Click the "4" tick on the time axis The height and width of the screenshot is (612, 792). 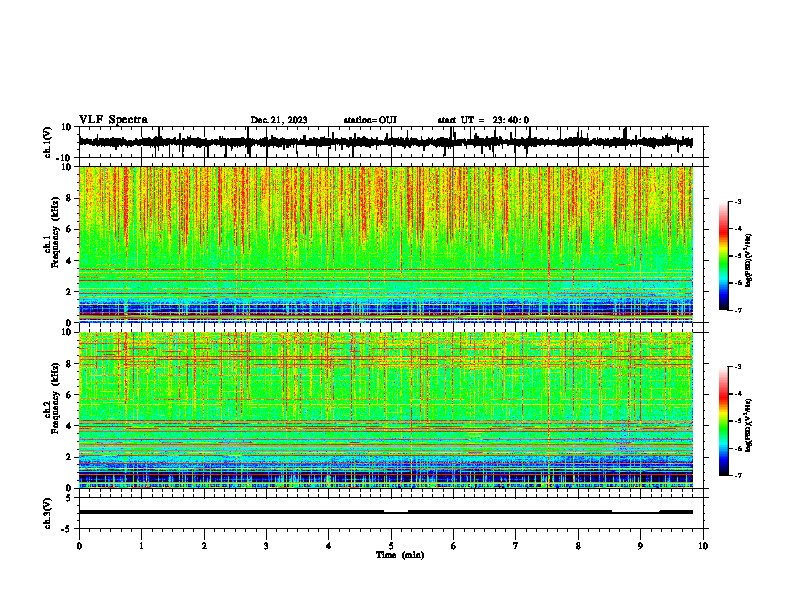pos(329,546)
